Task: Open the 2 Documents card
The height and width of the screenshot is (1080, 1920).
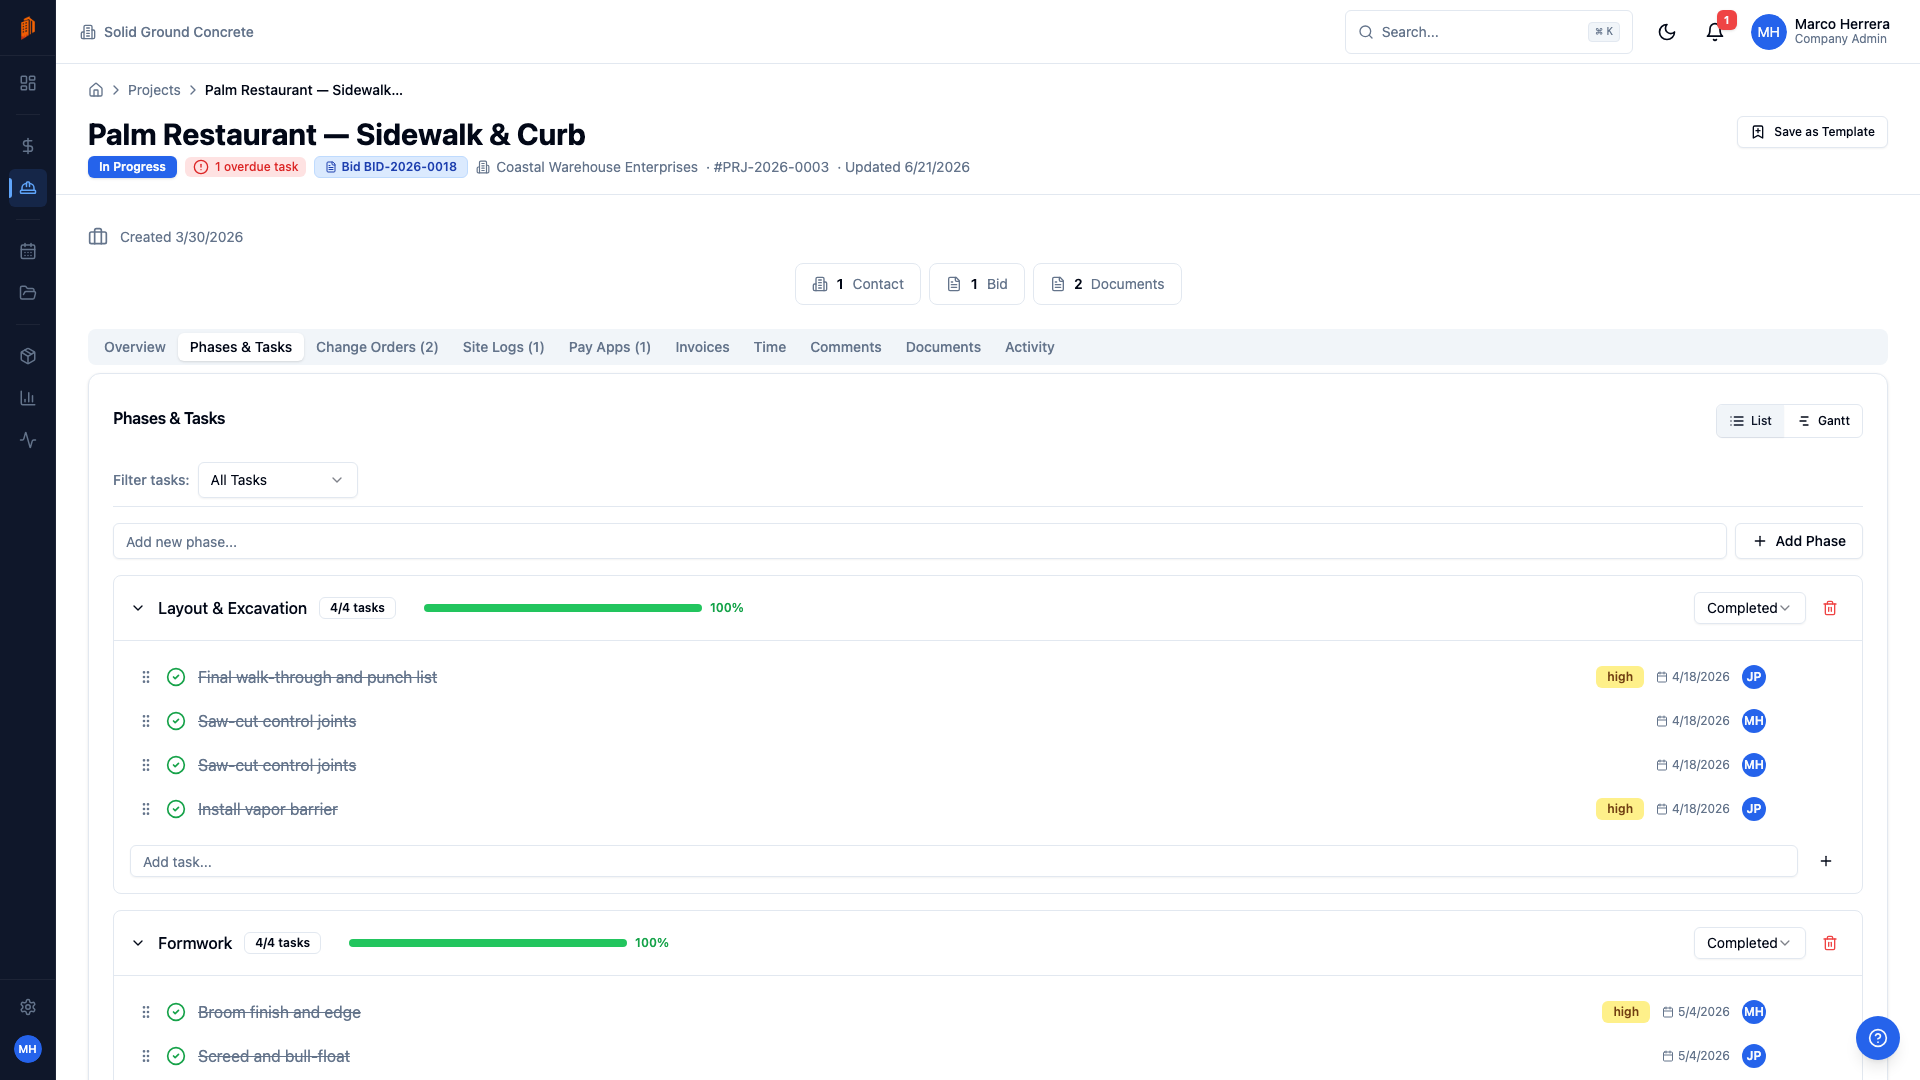Action: [1107, 284]
